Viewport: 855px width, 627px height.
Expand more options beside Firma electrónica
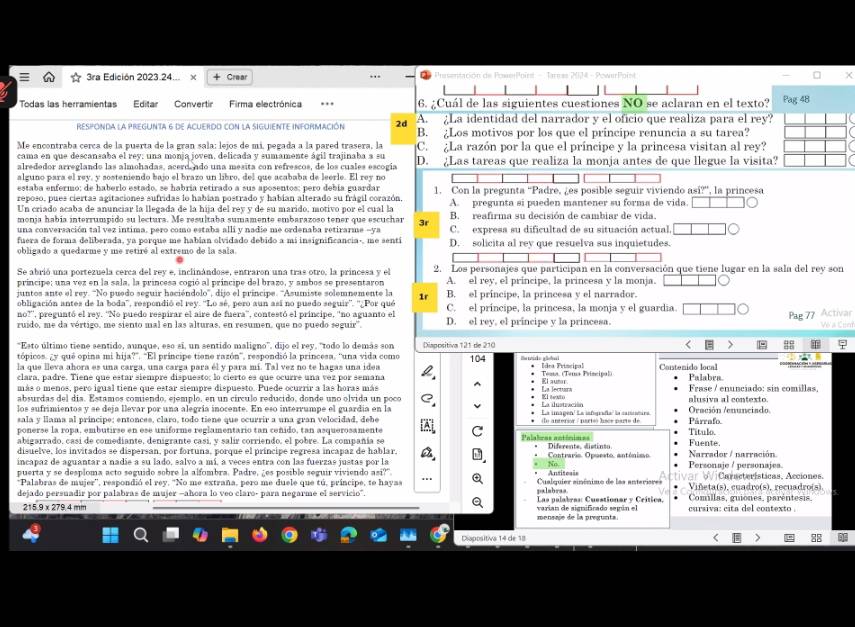[x=327, y=104]
